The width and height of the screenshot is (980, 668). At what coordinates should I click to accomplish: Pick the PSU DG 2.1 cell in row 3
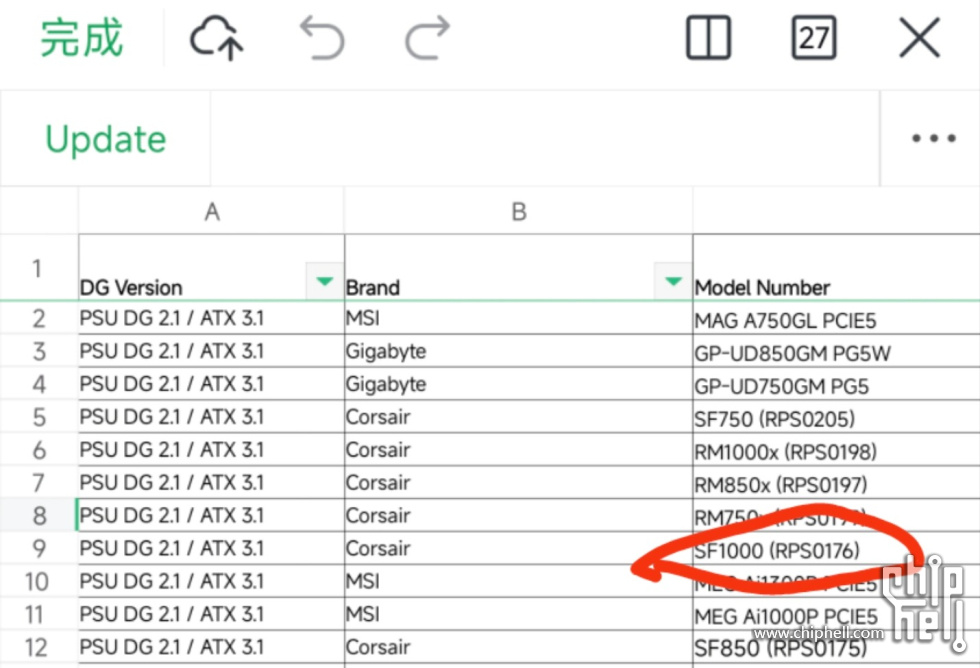click(x=212, y=351)
